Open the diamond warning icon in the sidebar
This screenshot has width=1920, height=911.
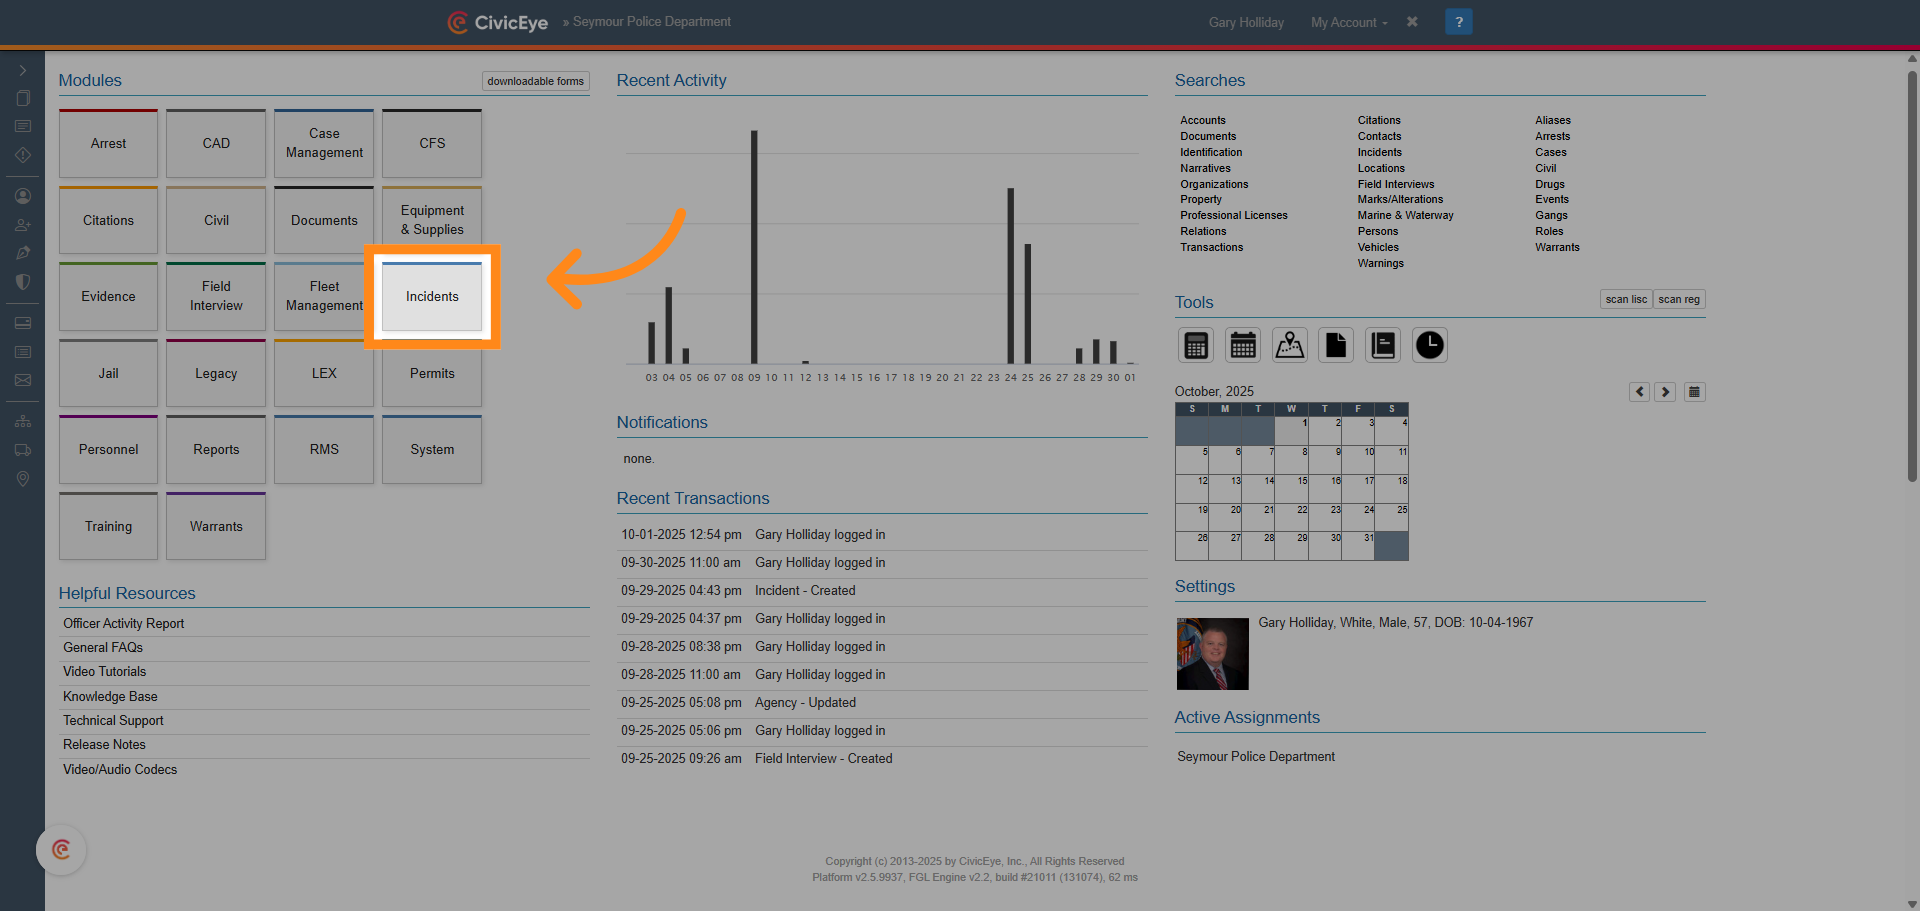pos(22,155)
